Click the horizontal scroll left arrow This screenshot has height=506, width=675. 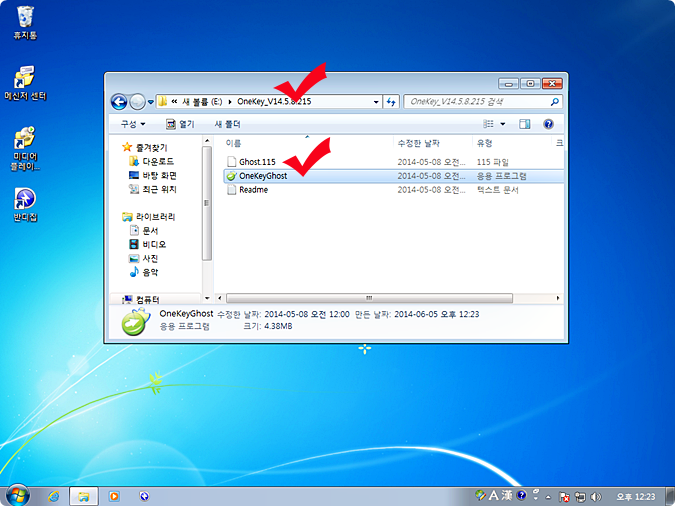[x=220, y=298]
